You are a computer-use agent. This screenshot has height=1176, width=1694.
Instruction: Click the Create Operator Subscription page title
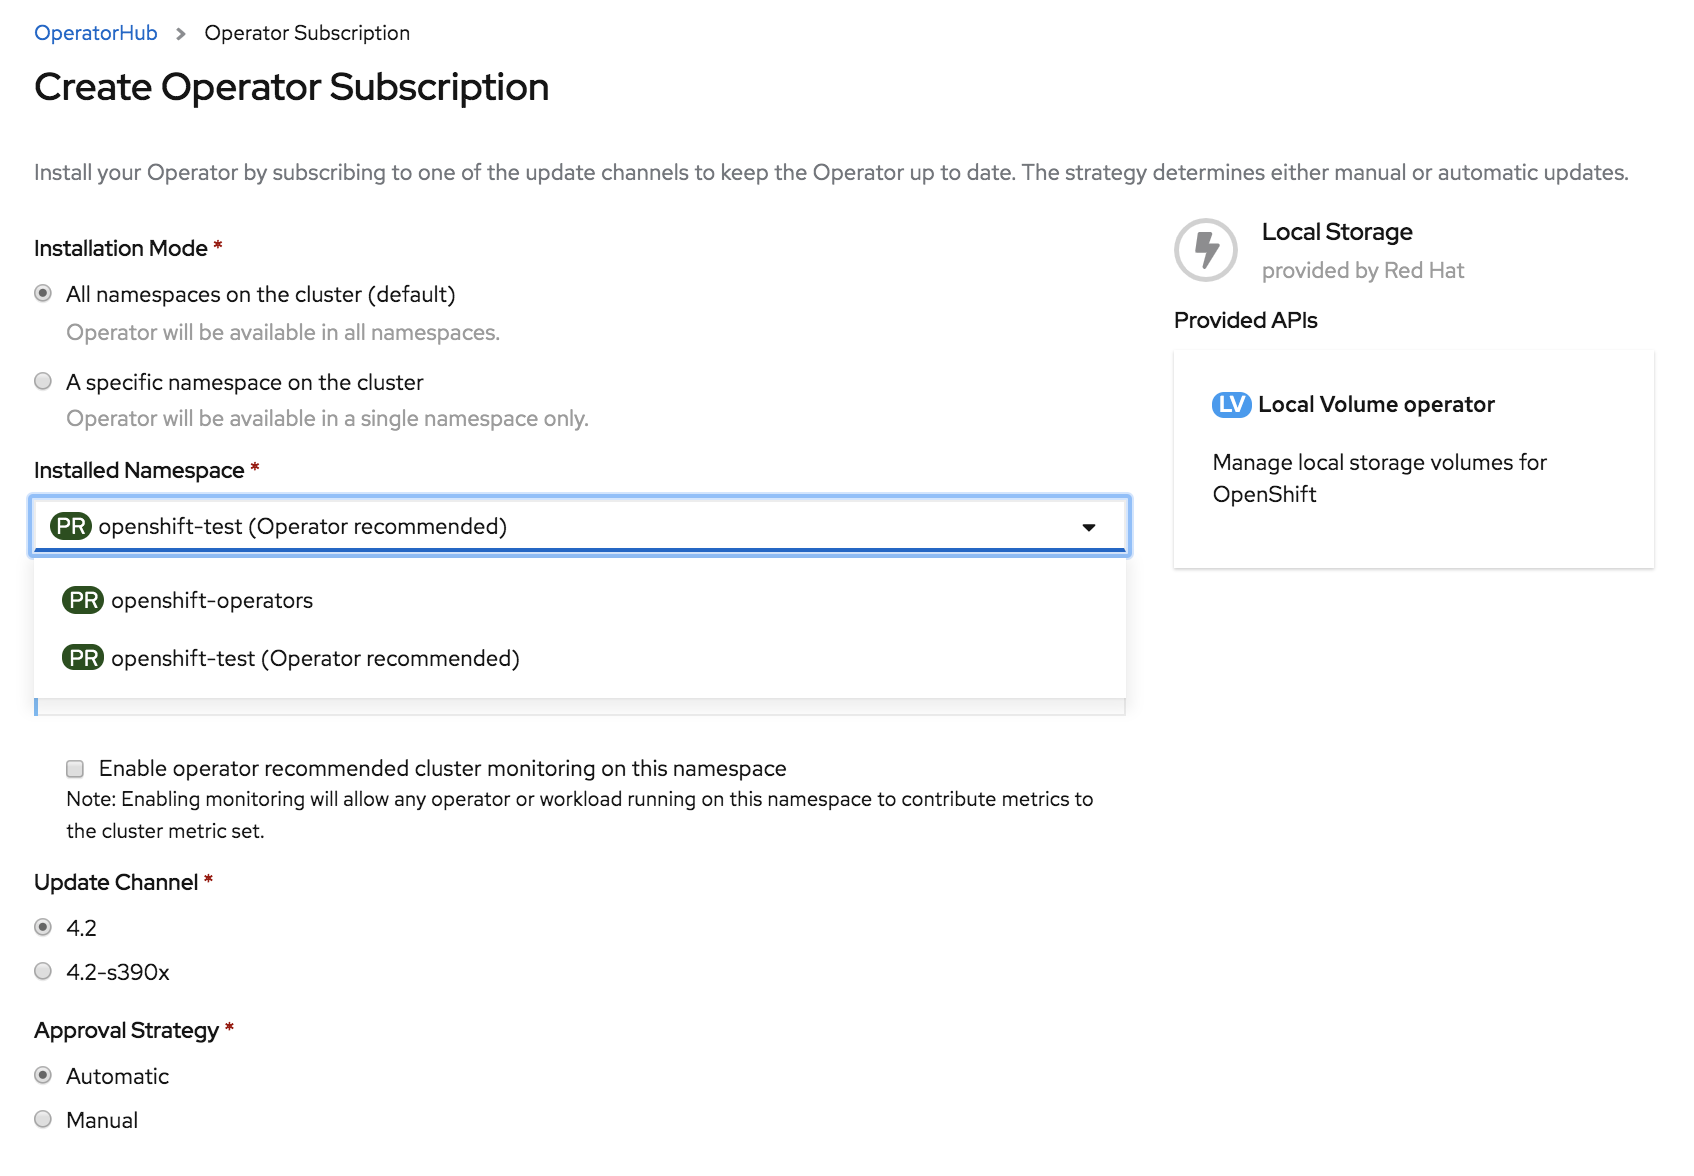pos(291,87)
